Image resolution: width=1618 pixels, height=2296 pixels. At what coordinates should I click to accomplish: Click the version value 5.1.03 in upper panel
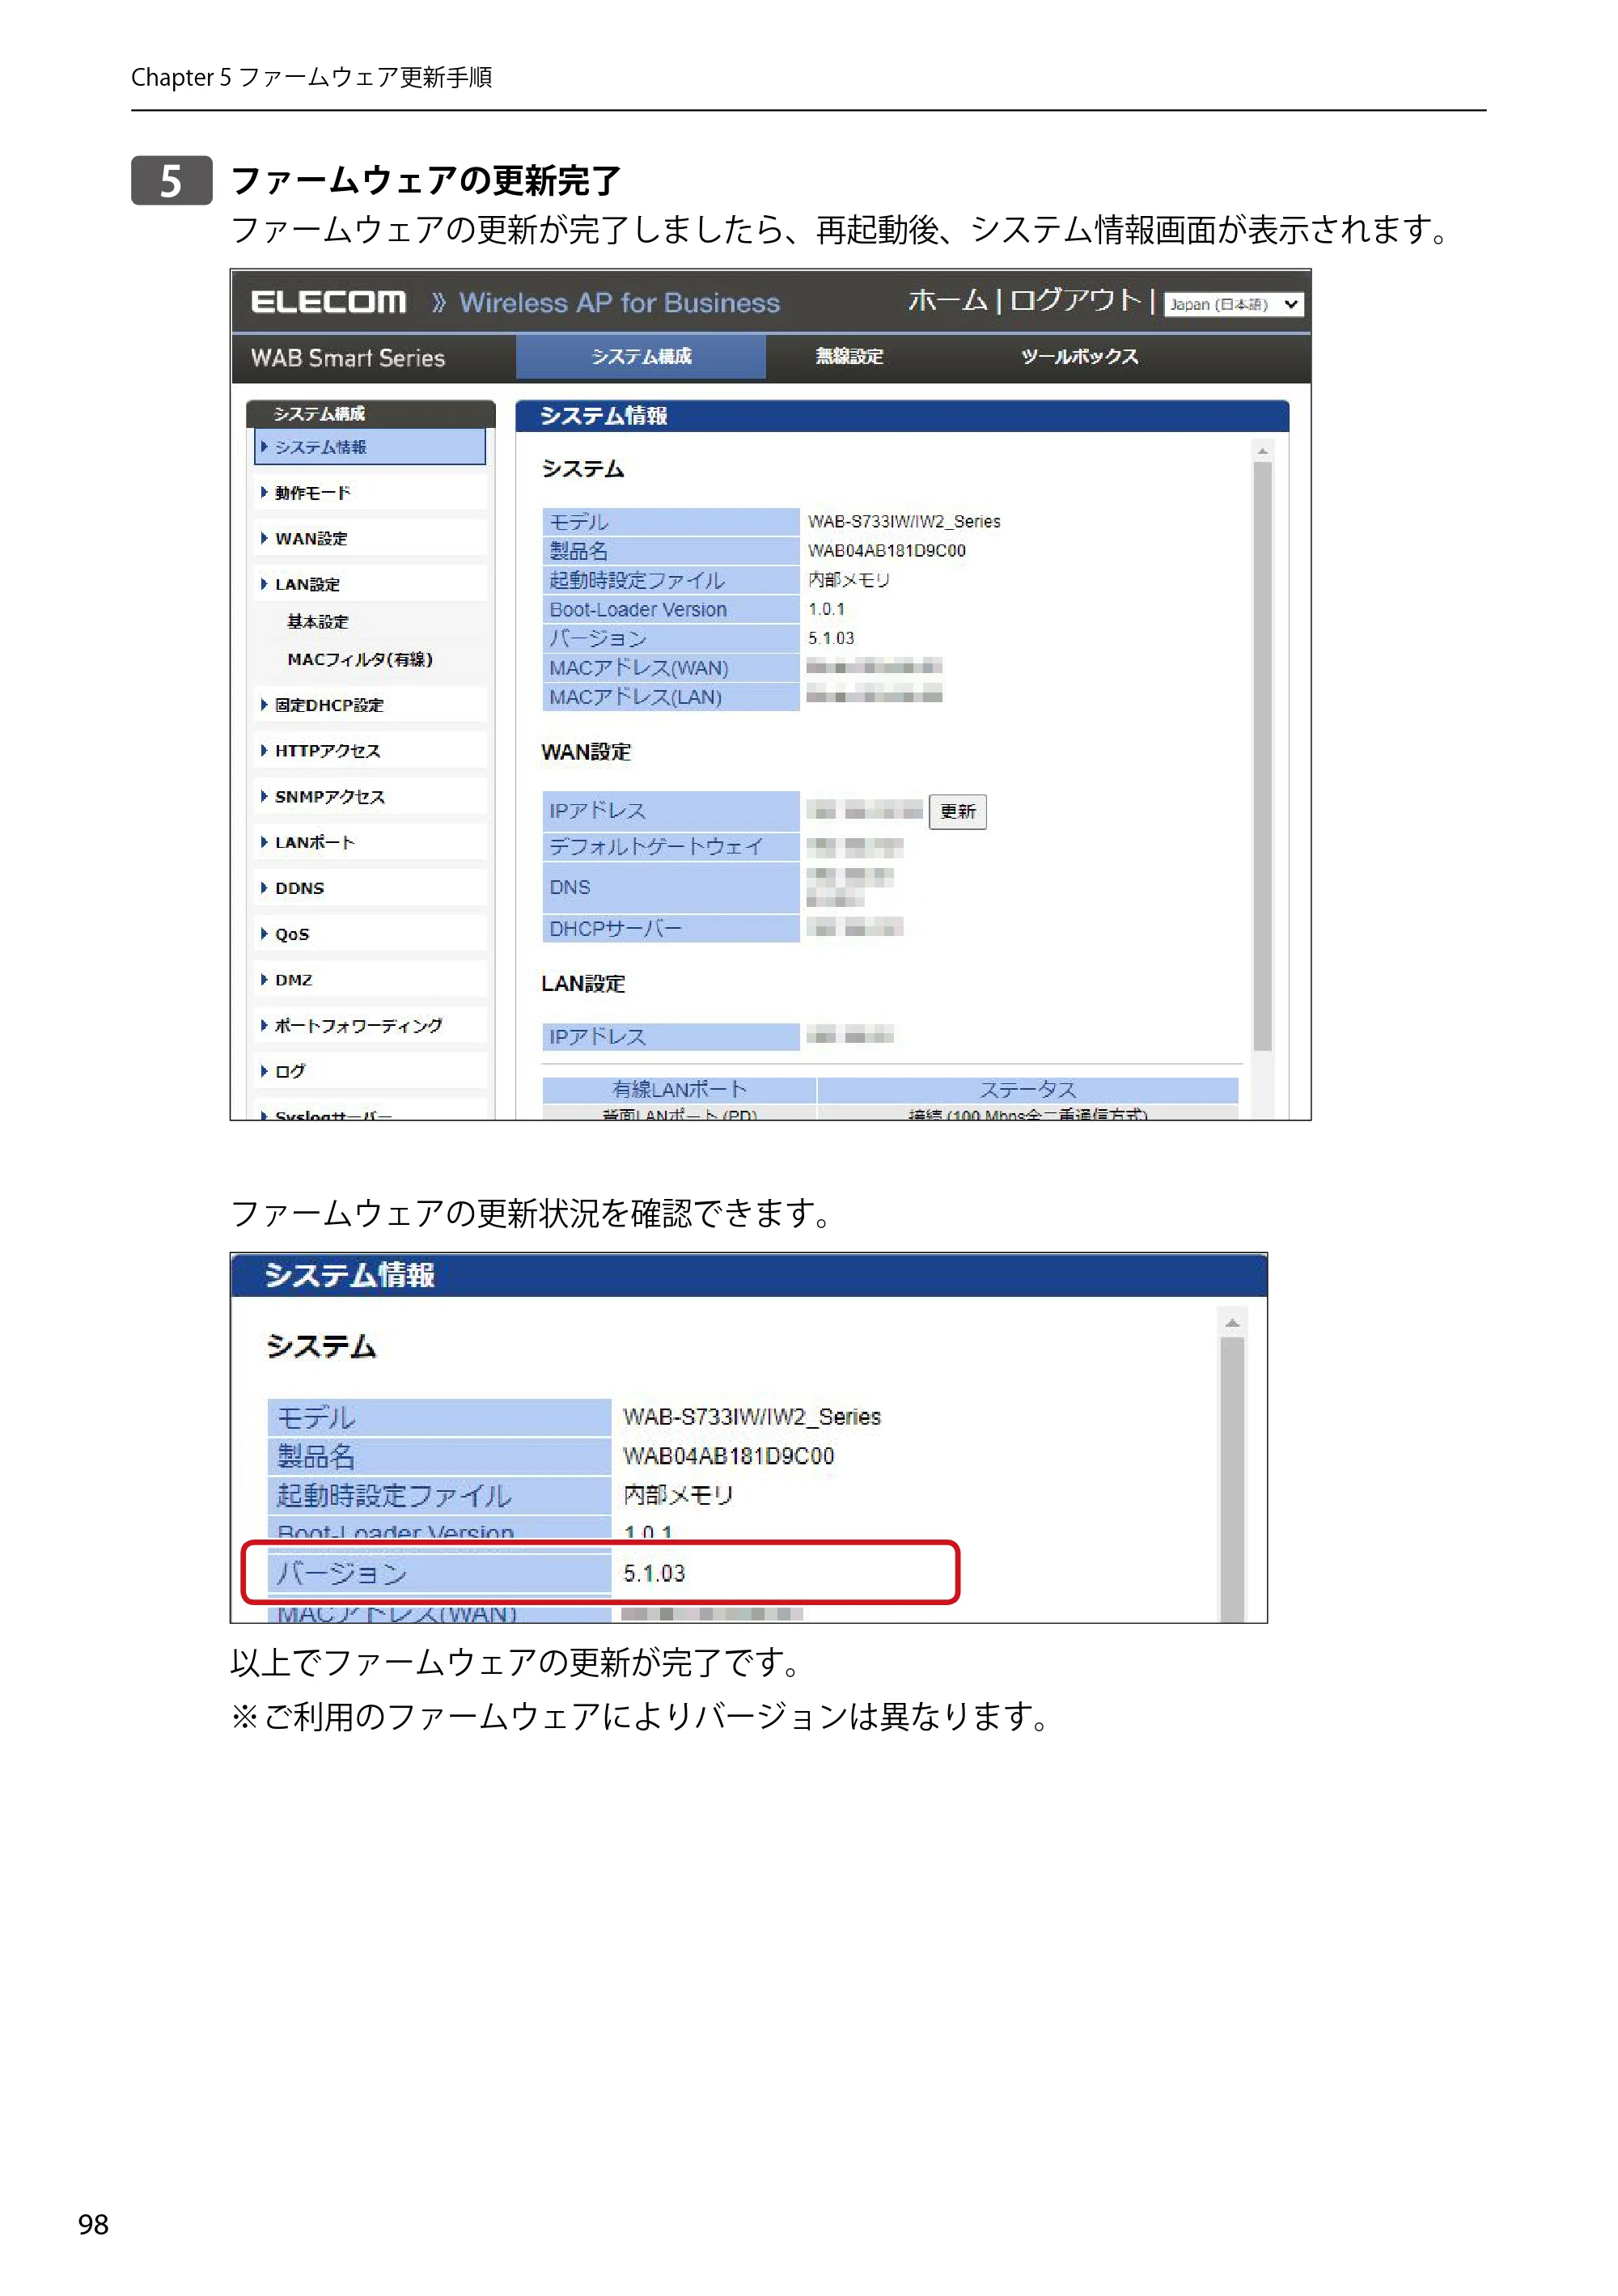tap(831, 638)
